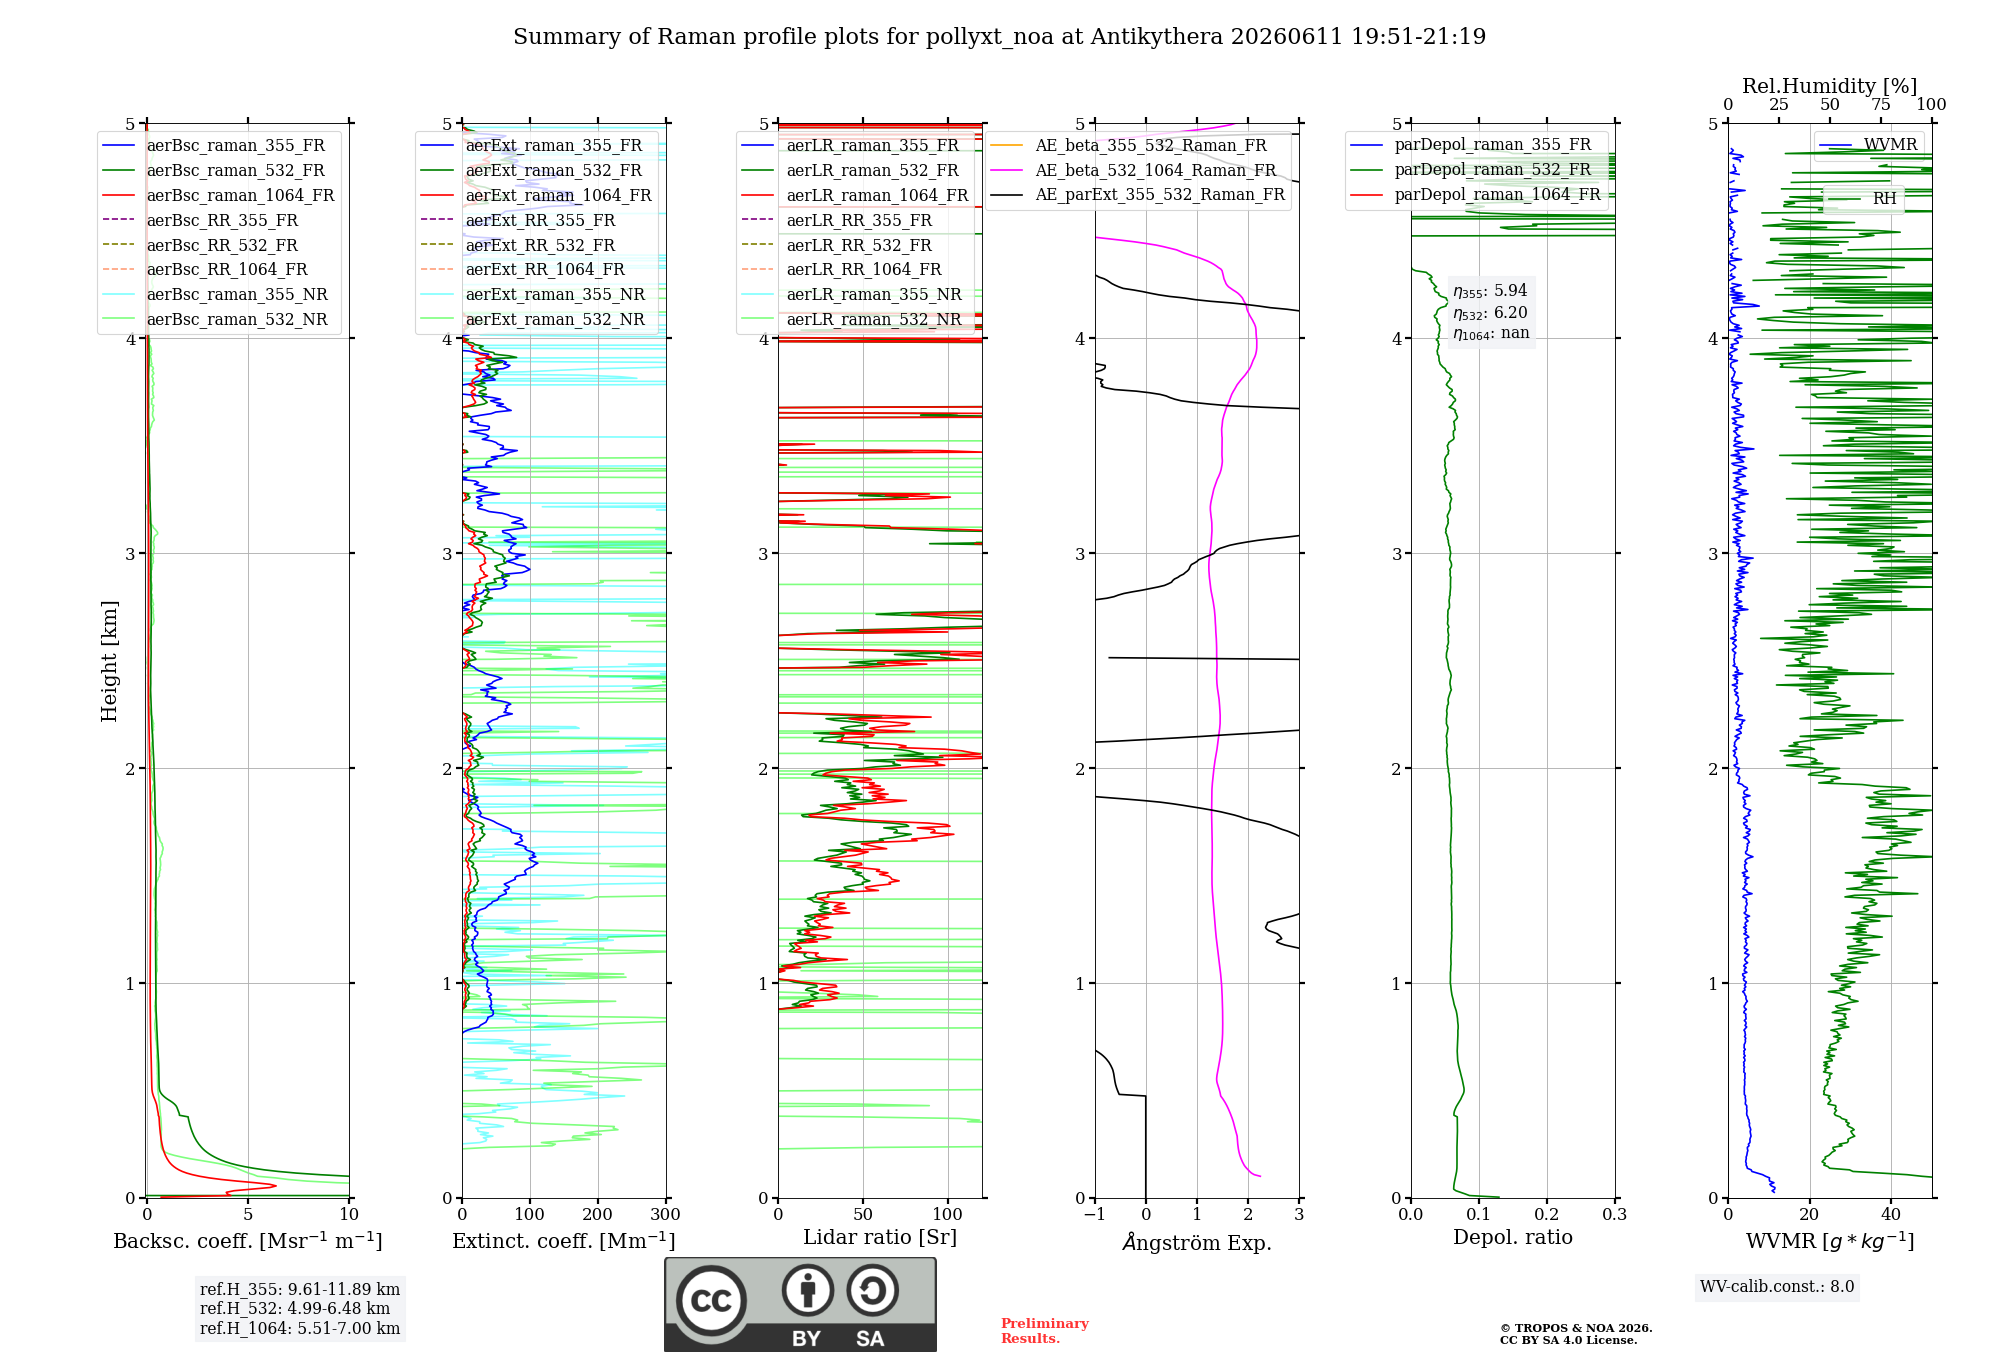This screenshot has width=2000, height=1360.
Task: Click the red Preliminary Results notice
Action: [1045, 1331]
